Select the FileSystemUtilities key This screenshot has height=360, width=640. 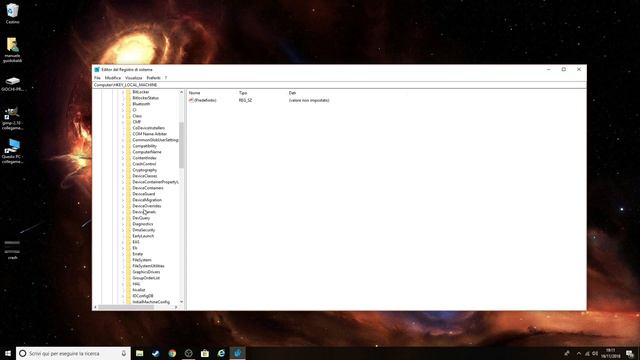pos(149,266)
